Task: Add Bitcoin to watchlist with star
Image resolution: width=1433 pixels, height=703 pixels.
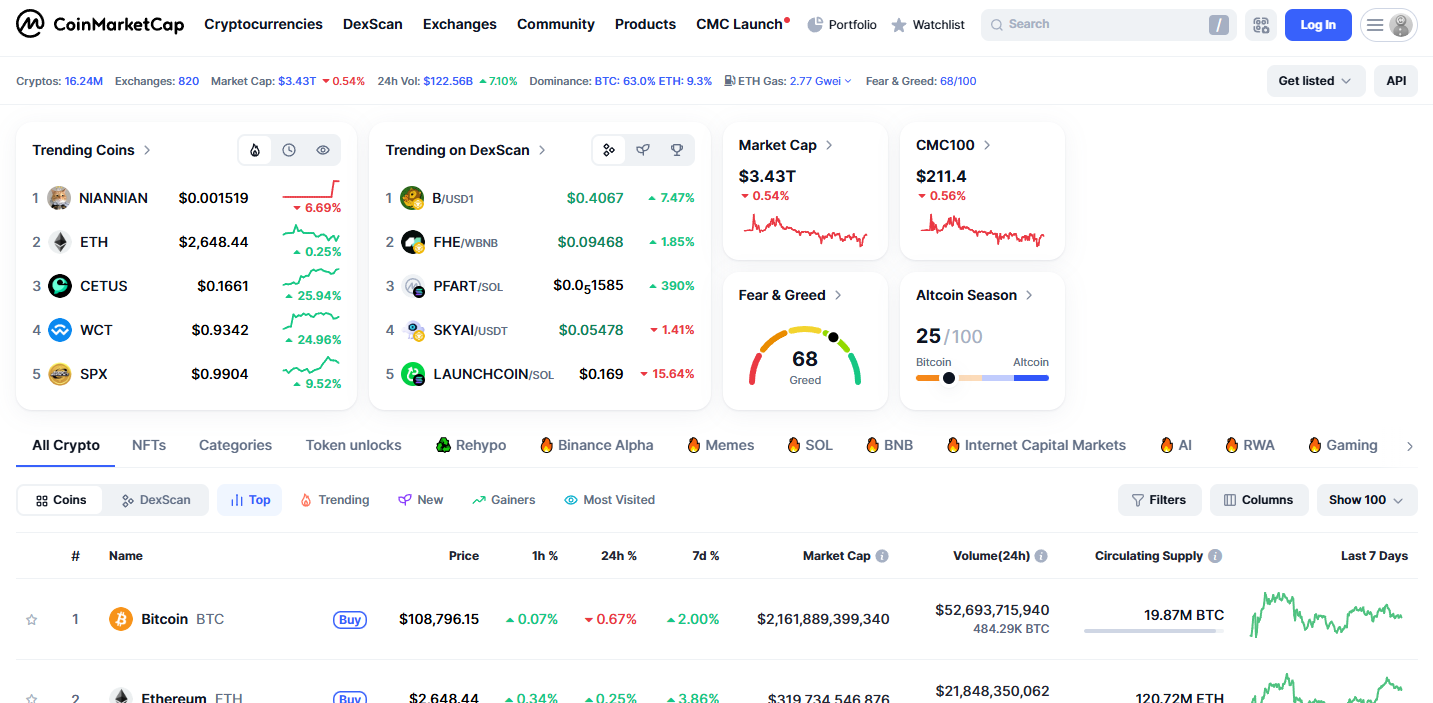Action: (x=32, y=620)
